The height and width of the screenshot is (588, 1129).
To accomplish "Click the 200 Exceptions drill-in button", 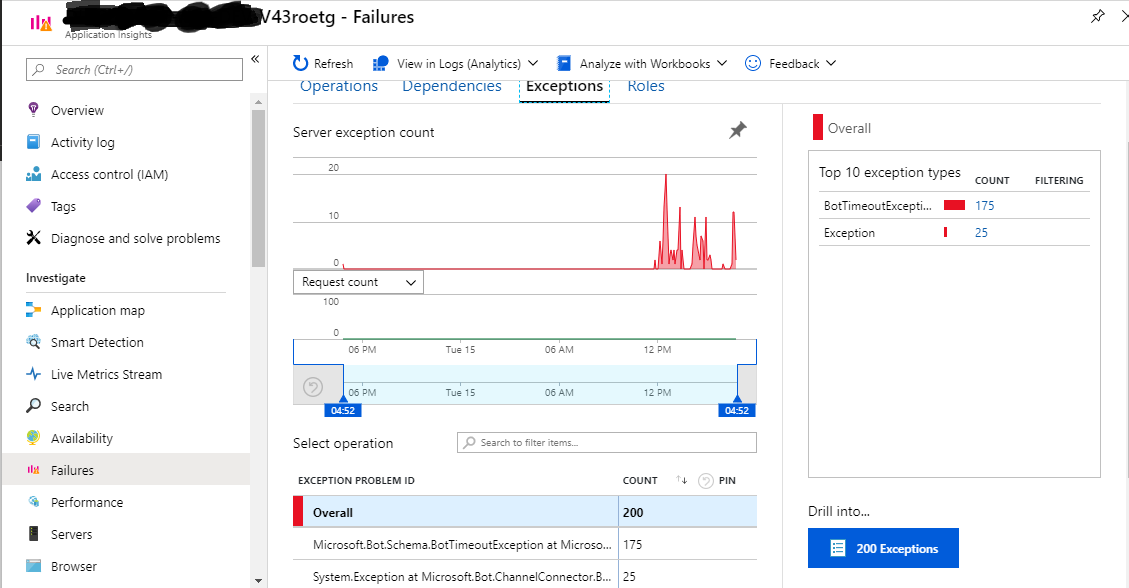I will tap(882, 548).
